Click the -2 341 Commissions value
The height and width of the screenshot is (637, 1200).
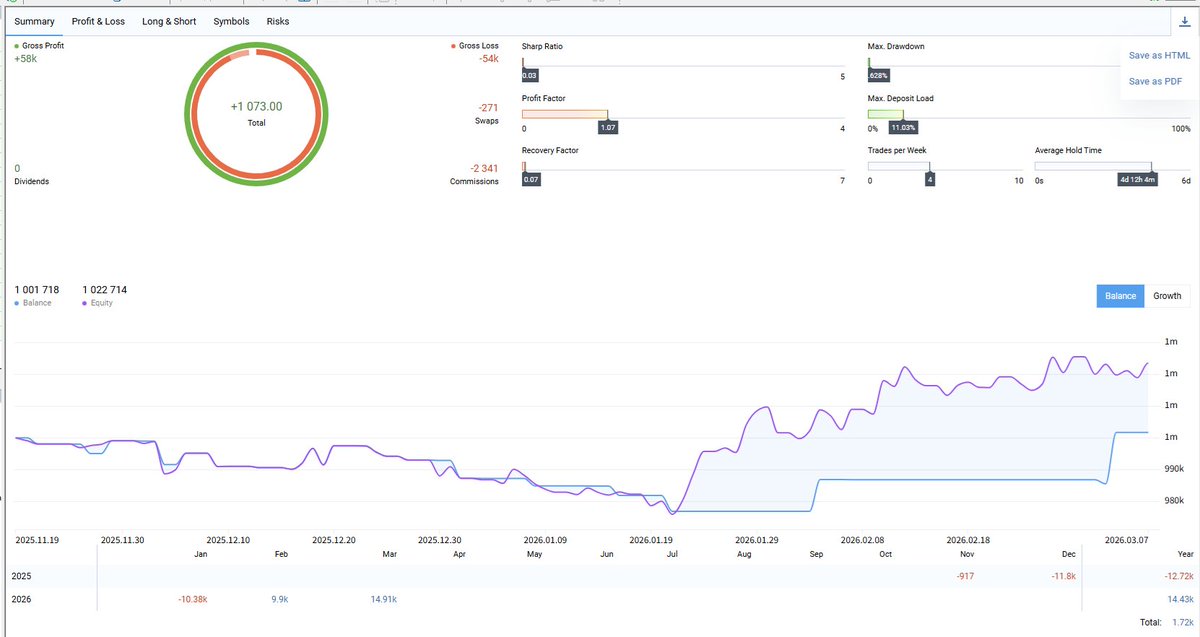click(483, 168)
